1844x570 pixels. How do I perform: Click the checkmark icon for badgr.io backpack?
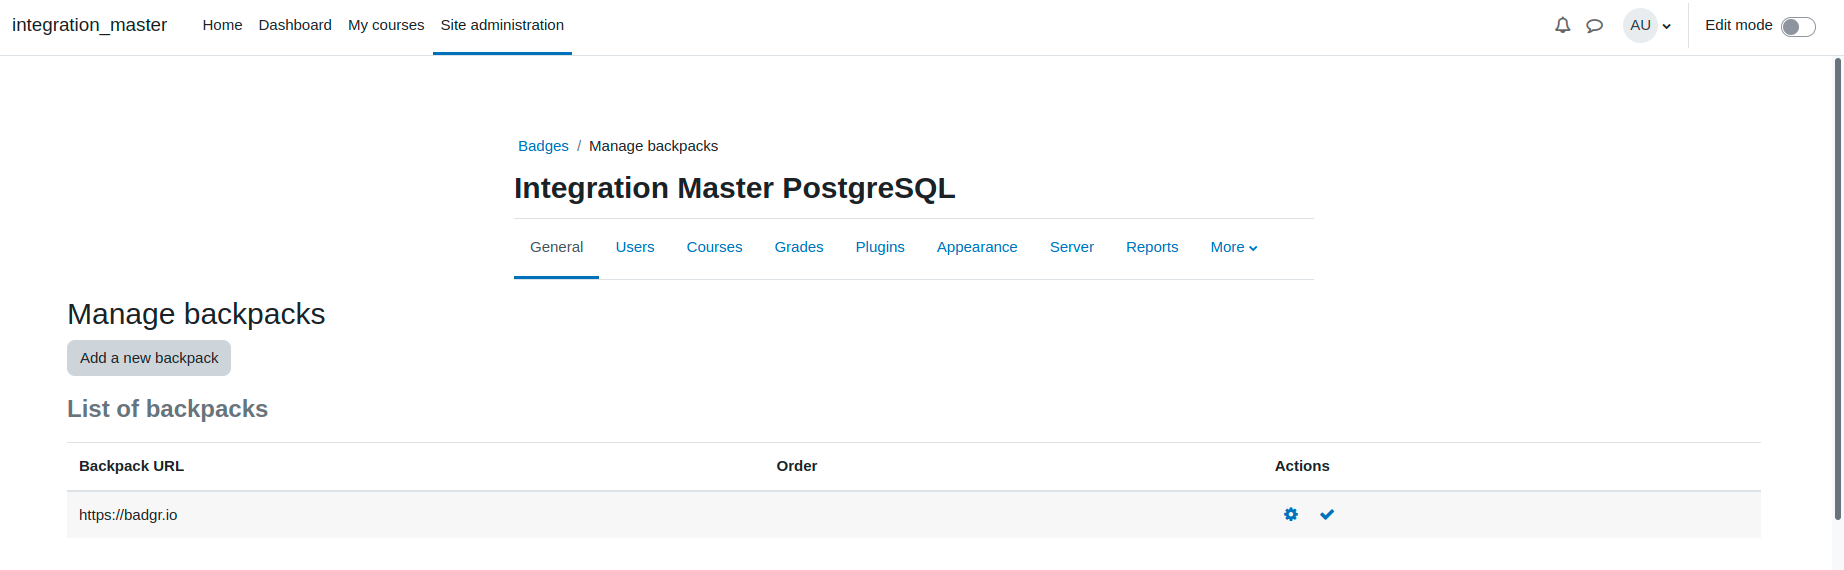point(1327,514)
